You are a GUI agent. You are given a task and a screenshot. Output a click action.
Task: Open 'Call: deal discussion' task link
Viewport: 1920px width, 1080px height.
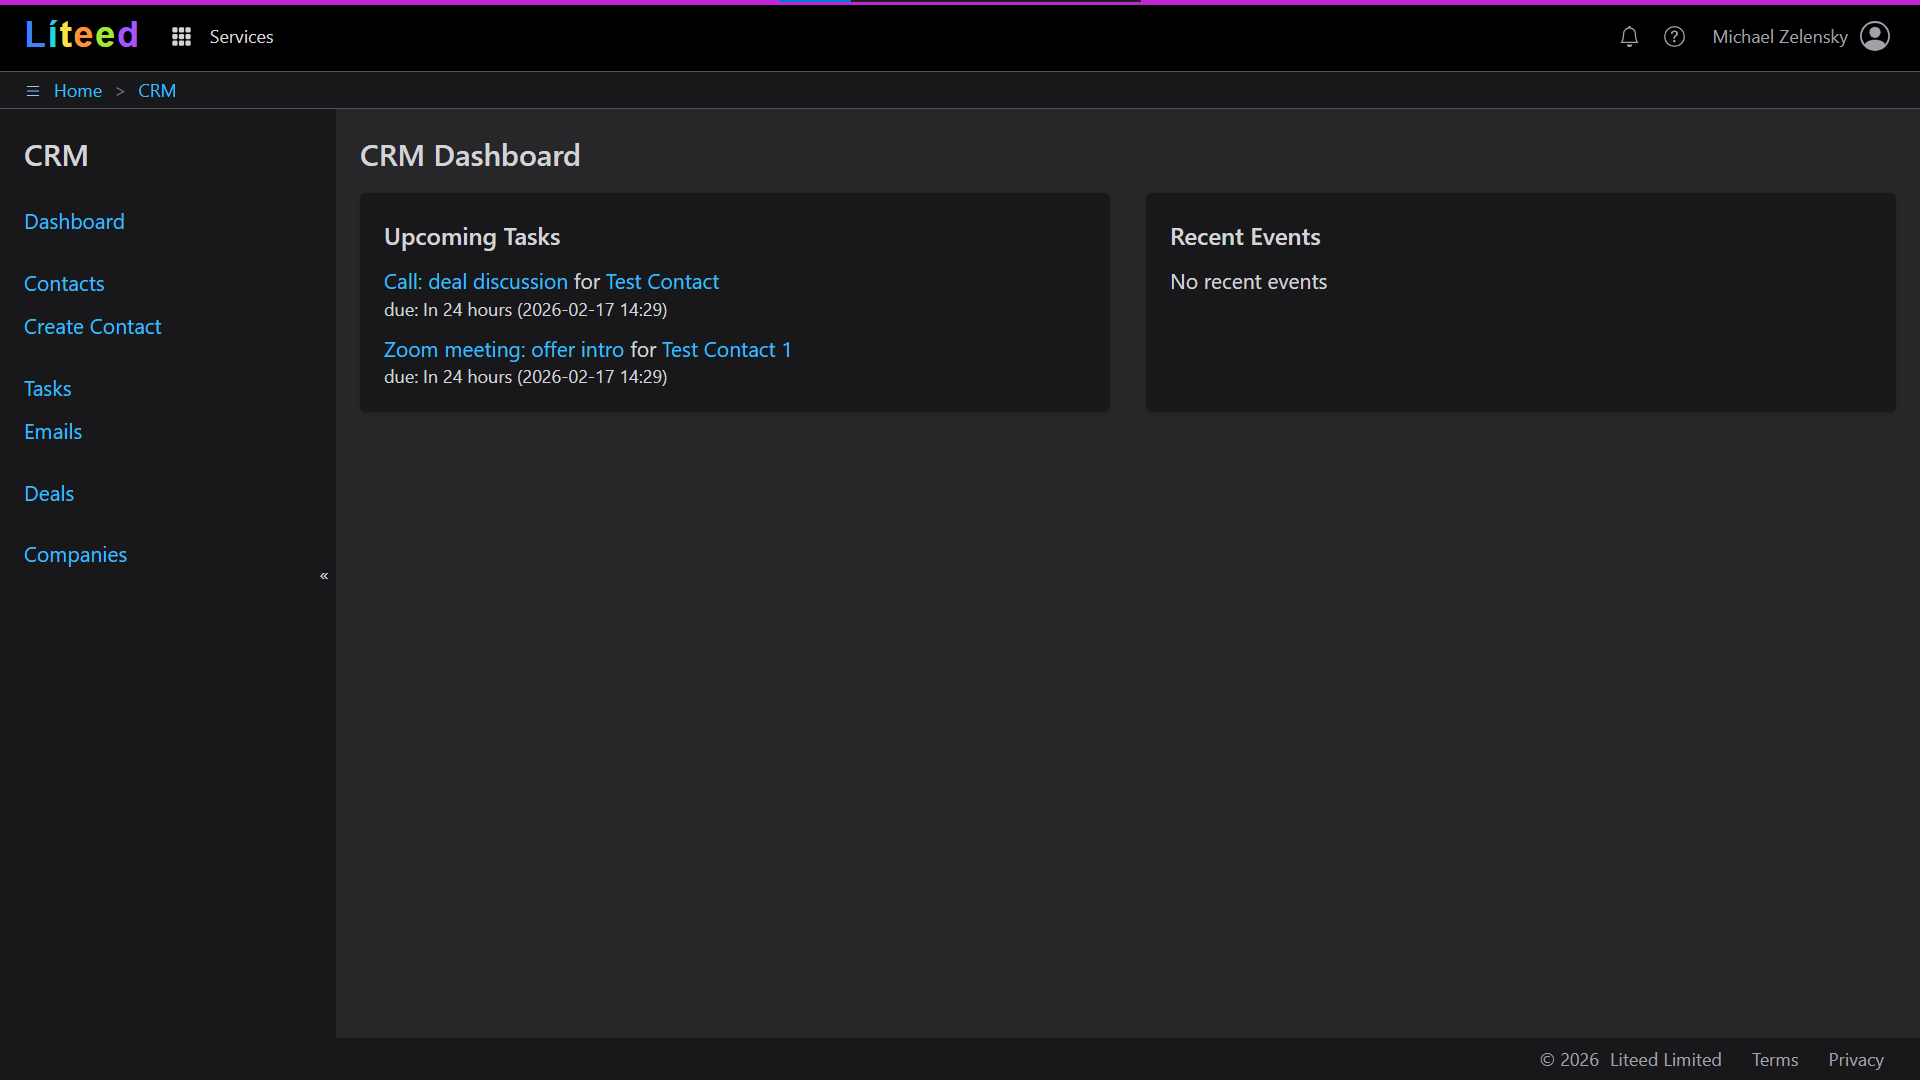tap(476, 282)
